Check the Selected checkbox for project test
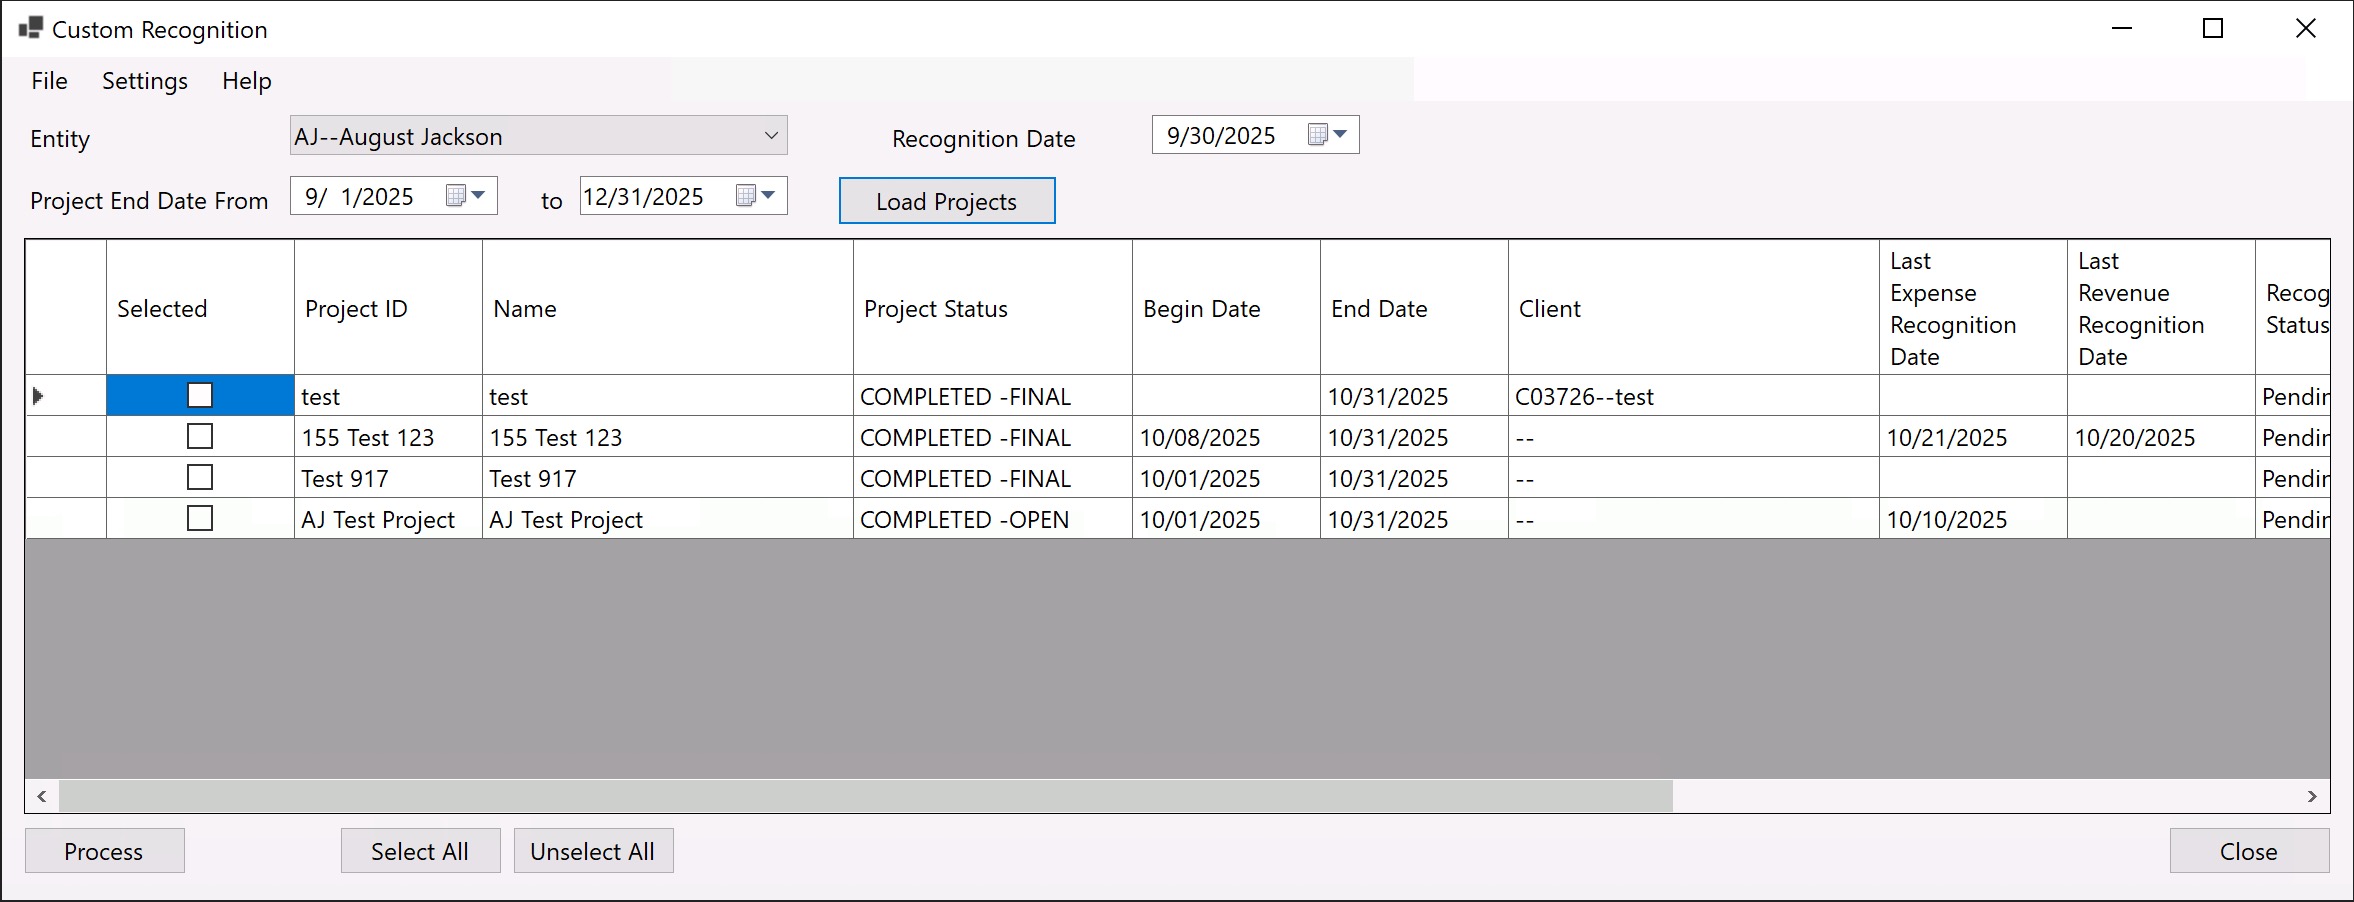Image resolution: width=2354 pixels, height=902 pixels. coord(200,395)
